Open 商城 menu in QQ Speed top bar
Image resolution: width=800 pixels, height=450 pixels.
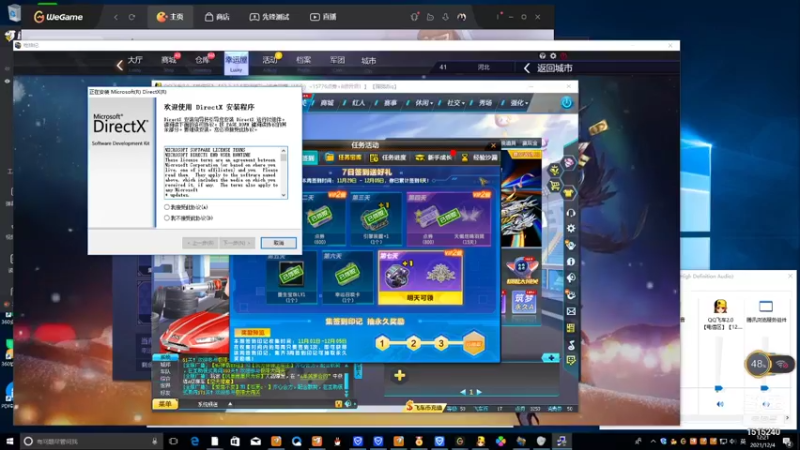point(327,103)
